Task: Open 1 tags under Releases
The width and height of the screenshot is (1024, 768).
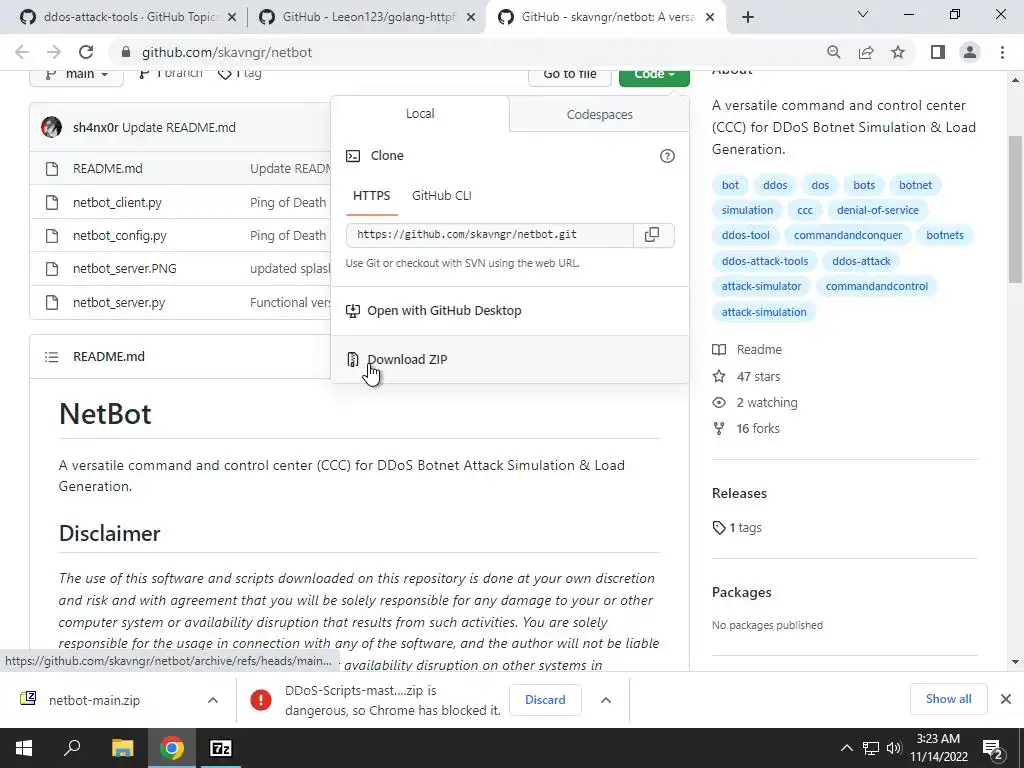Action: [x=737, y=528]
